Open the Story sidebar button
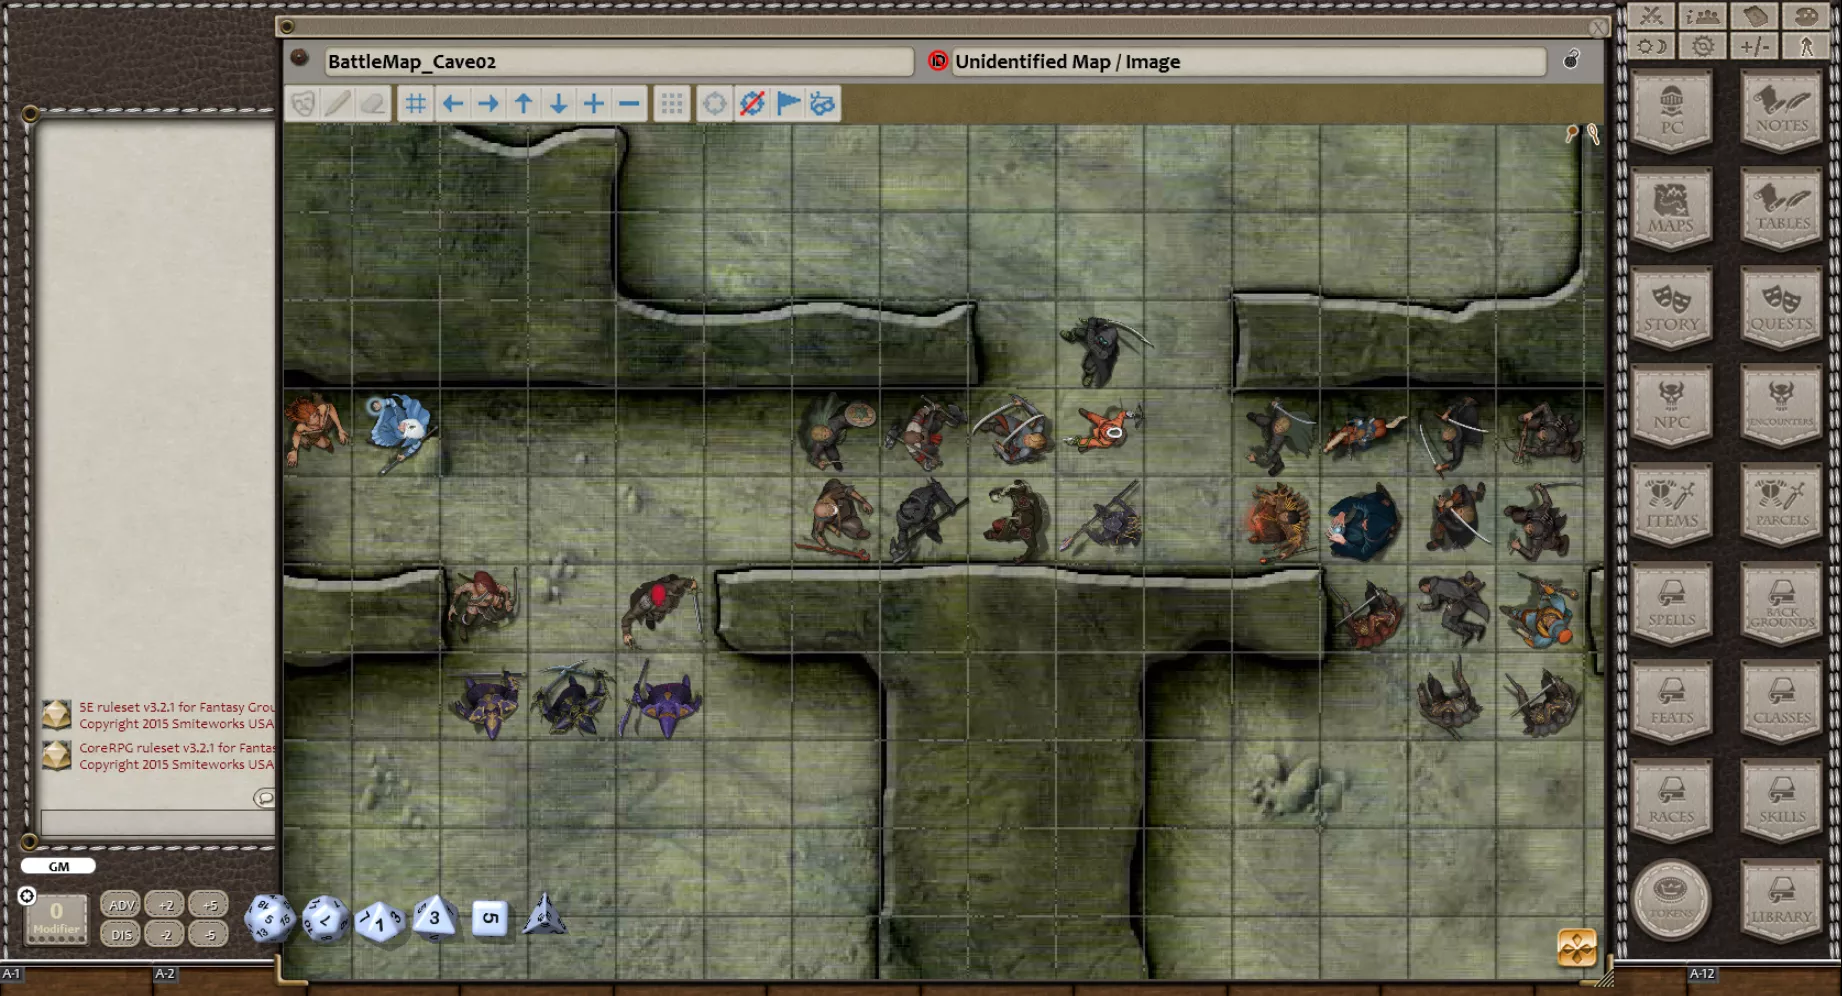The image size is (1842, 996). [x=1671, y=308]
